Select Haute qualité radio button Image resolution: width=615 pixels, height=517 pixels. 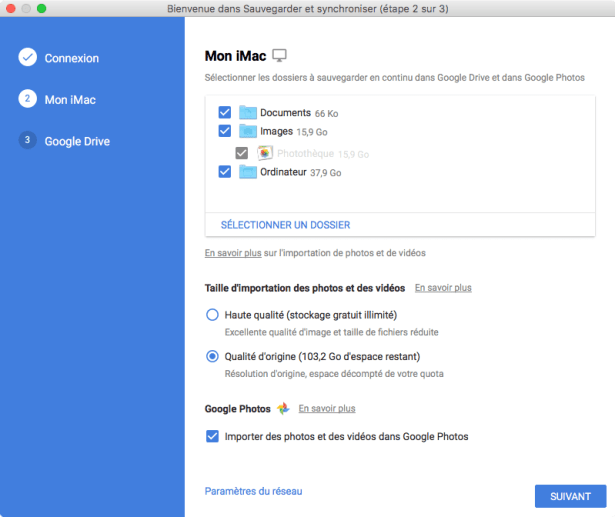tap(212, 315)
